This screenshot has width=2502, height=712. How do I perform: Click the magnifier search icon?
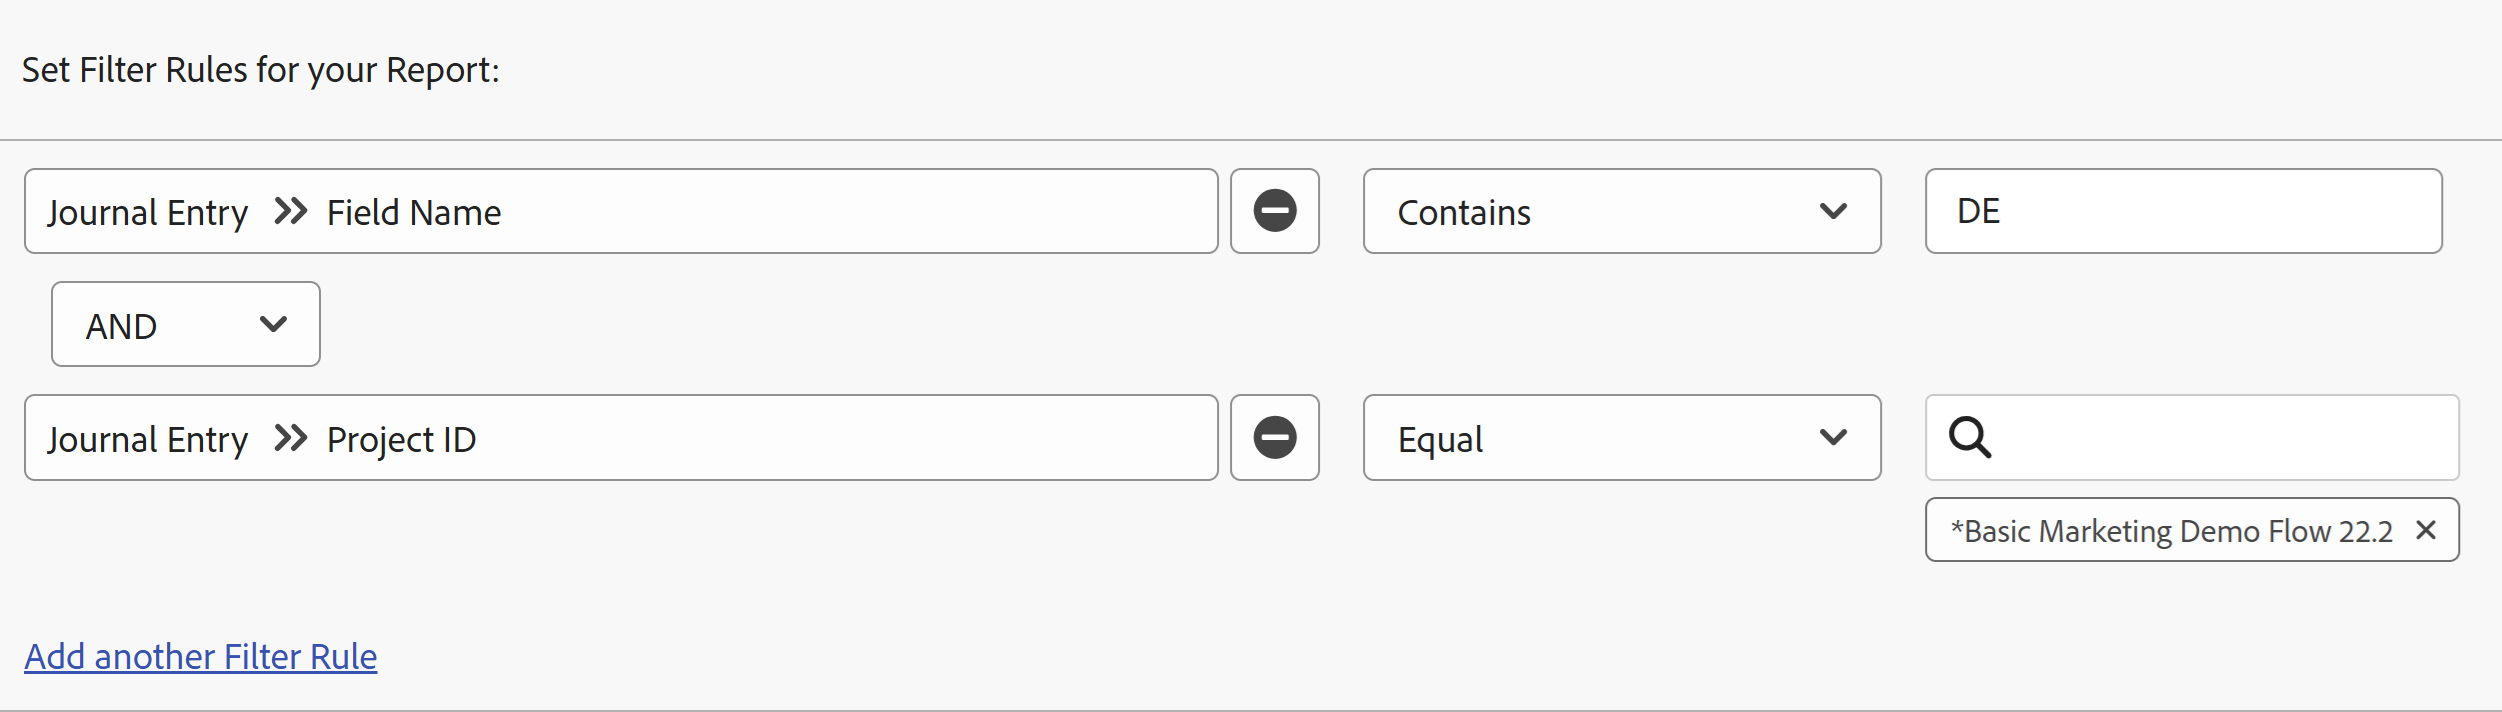[1970, 438]
